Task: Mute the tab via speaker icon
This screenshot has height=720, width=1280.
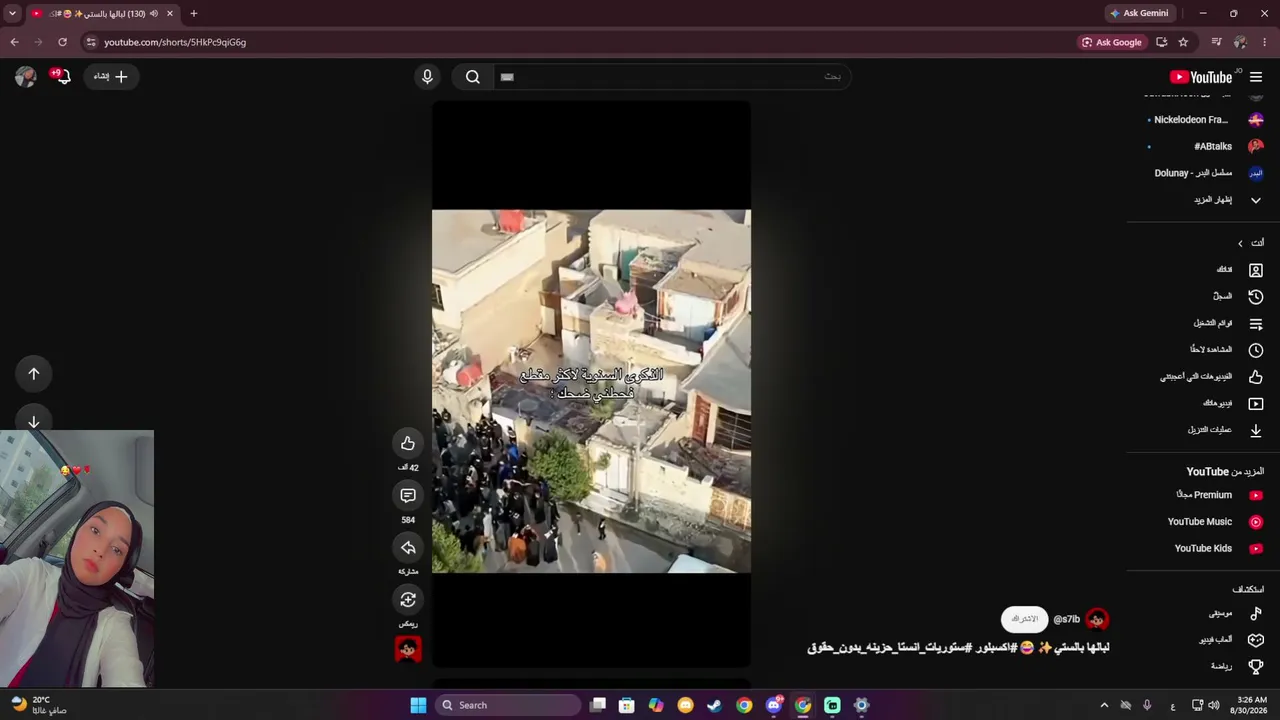Action: [153, 13]
